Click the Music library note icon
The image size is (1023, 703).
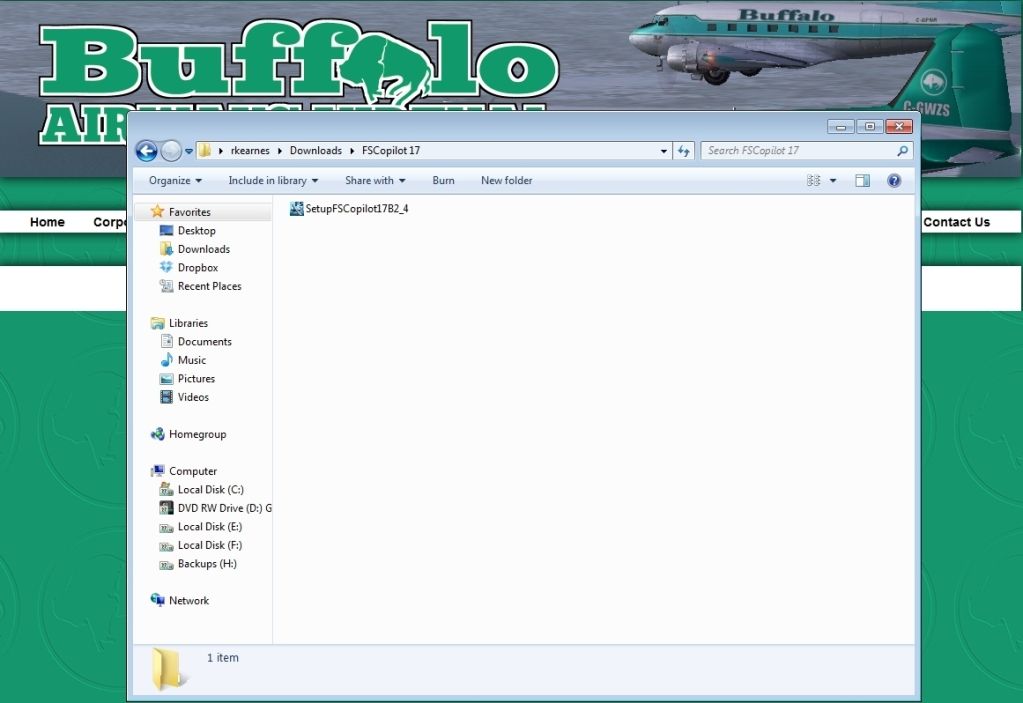pos(166,360)
